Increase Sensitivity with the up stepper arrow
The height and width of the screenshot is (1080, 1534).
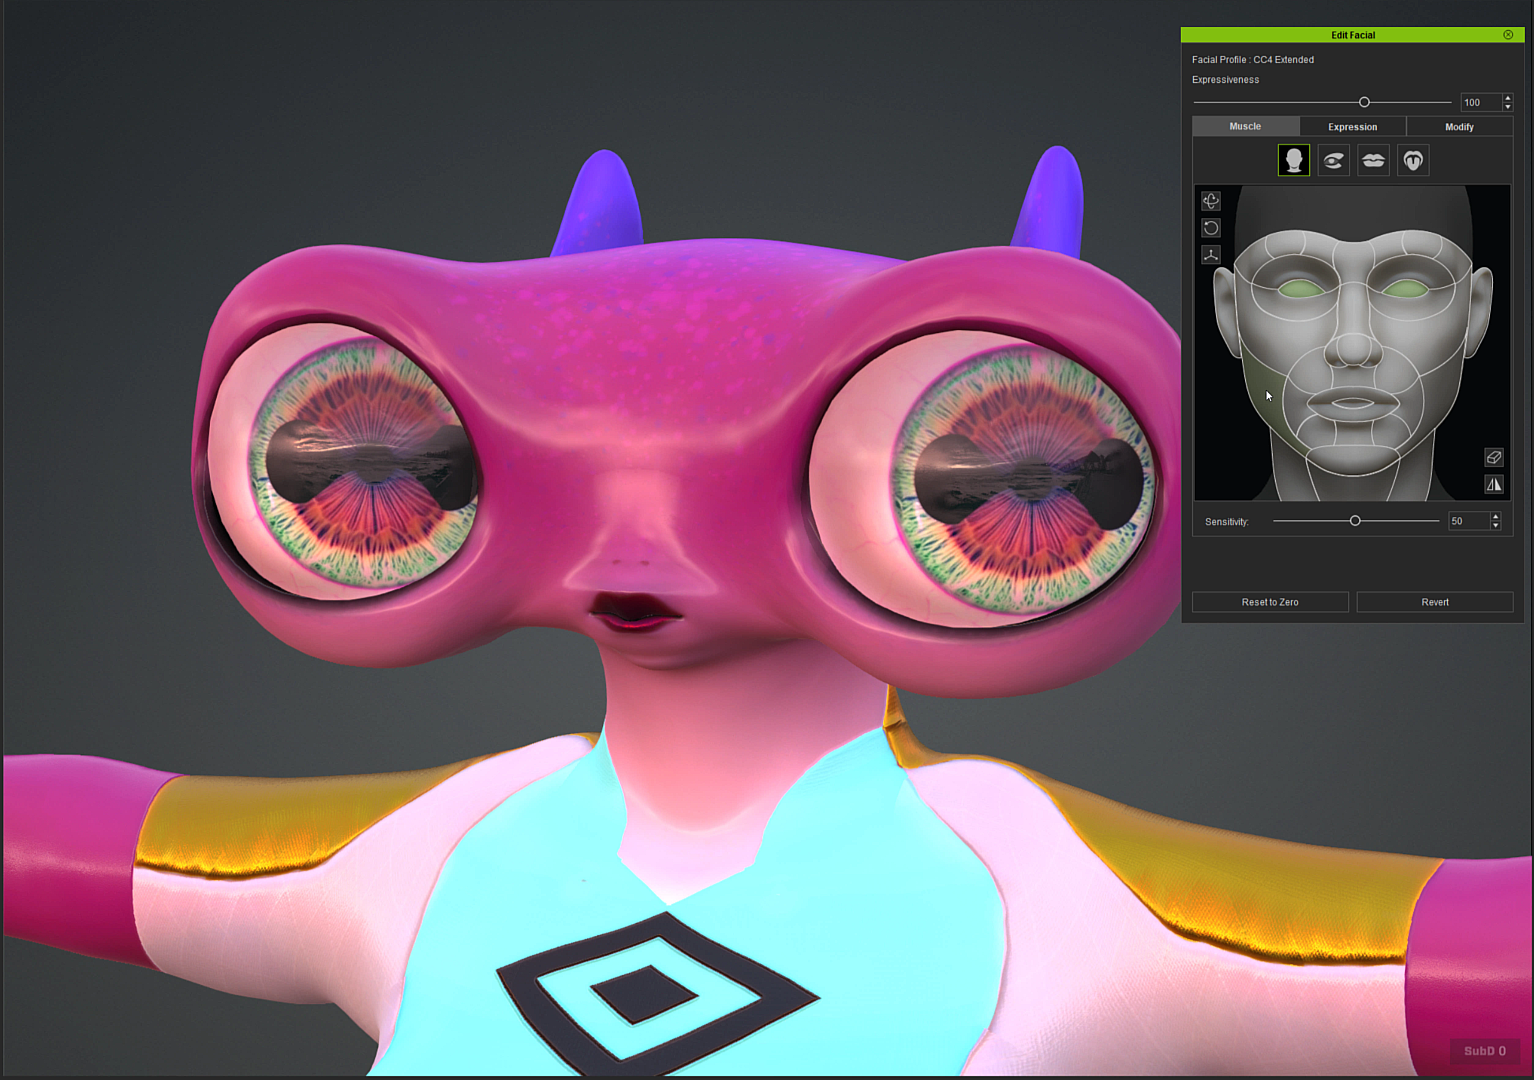(1496, 517)
